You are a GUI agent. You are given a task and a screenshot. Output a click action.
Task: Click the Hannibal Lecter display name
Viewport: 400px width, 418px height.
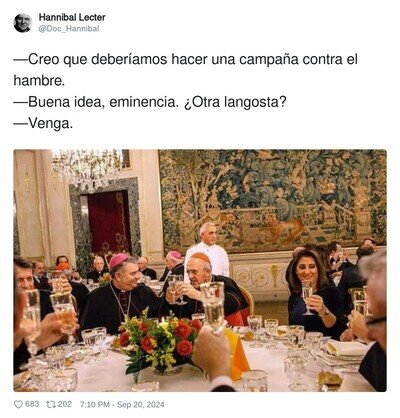click(x=72, y=17)
